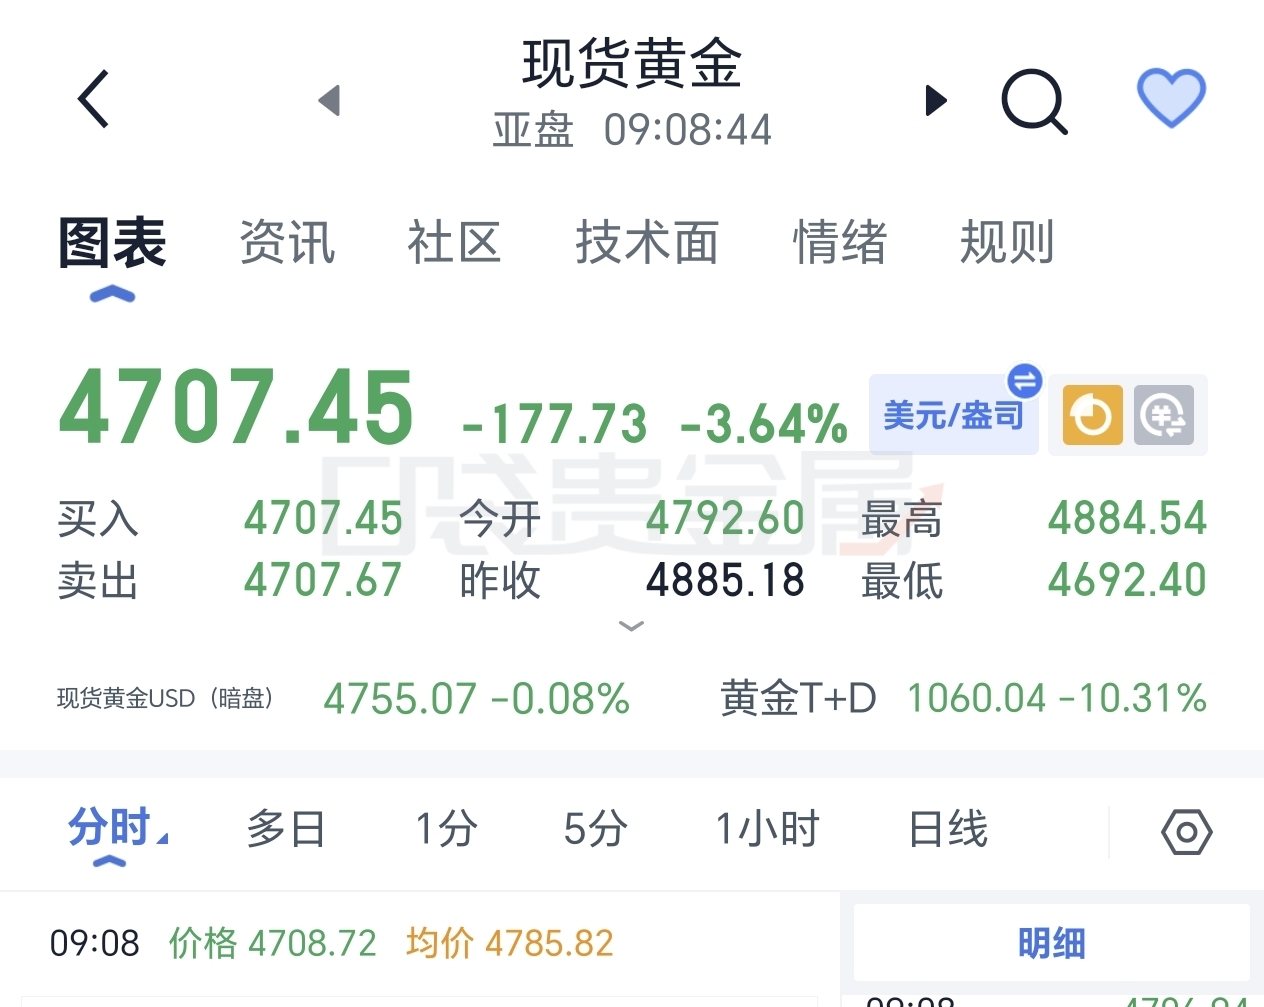Viewport: 1264px width, 1007px height.
Task: Tap the back arrow icon
Action: click(93, 99)
